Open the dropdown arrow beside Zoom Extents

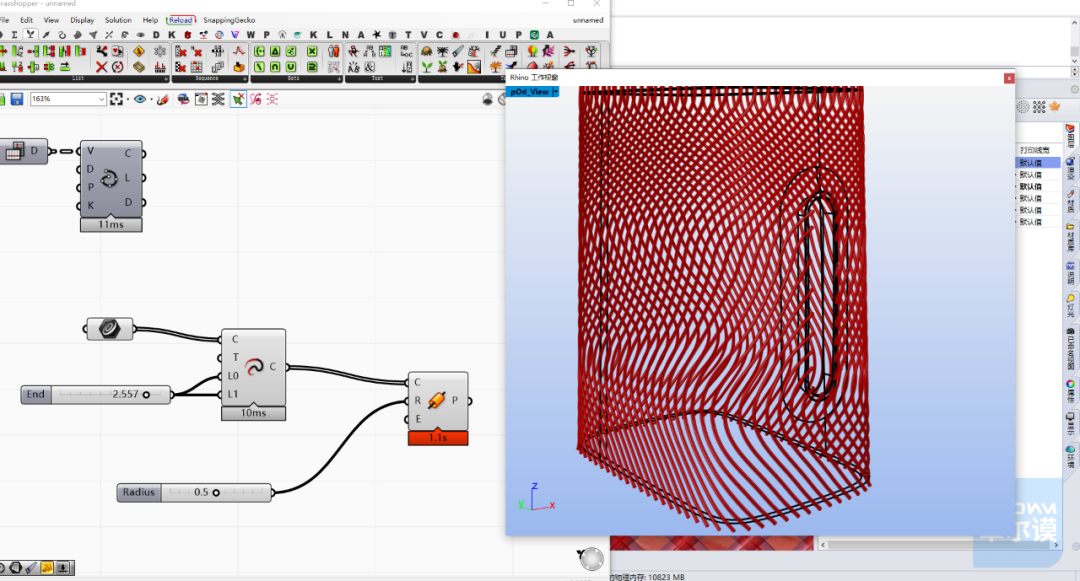pyautogui.click(x=127, y=100)
